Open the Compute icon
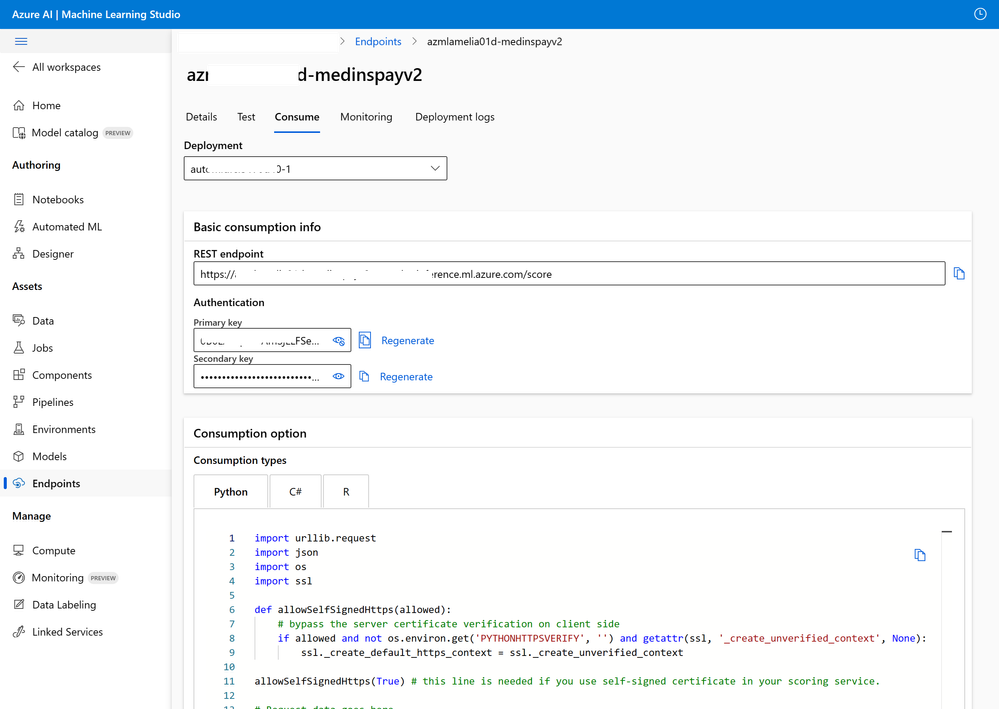Viewport: 999px width, 709px height. [x=19, y=550]
